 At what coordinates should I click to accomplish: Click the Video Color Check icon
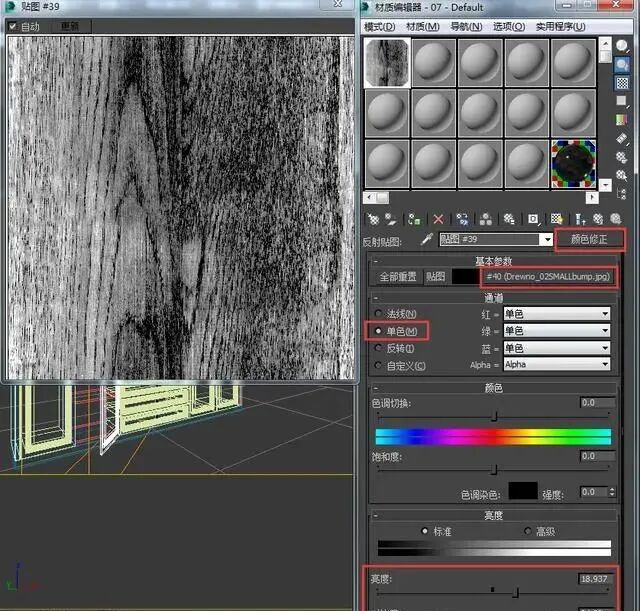point(621,120)
